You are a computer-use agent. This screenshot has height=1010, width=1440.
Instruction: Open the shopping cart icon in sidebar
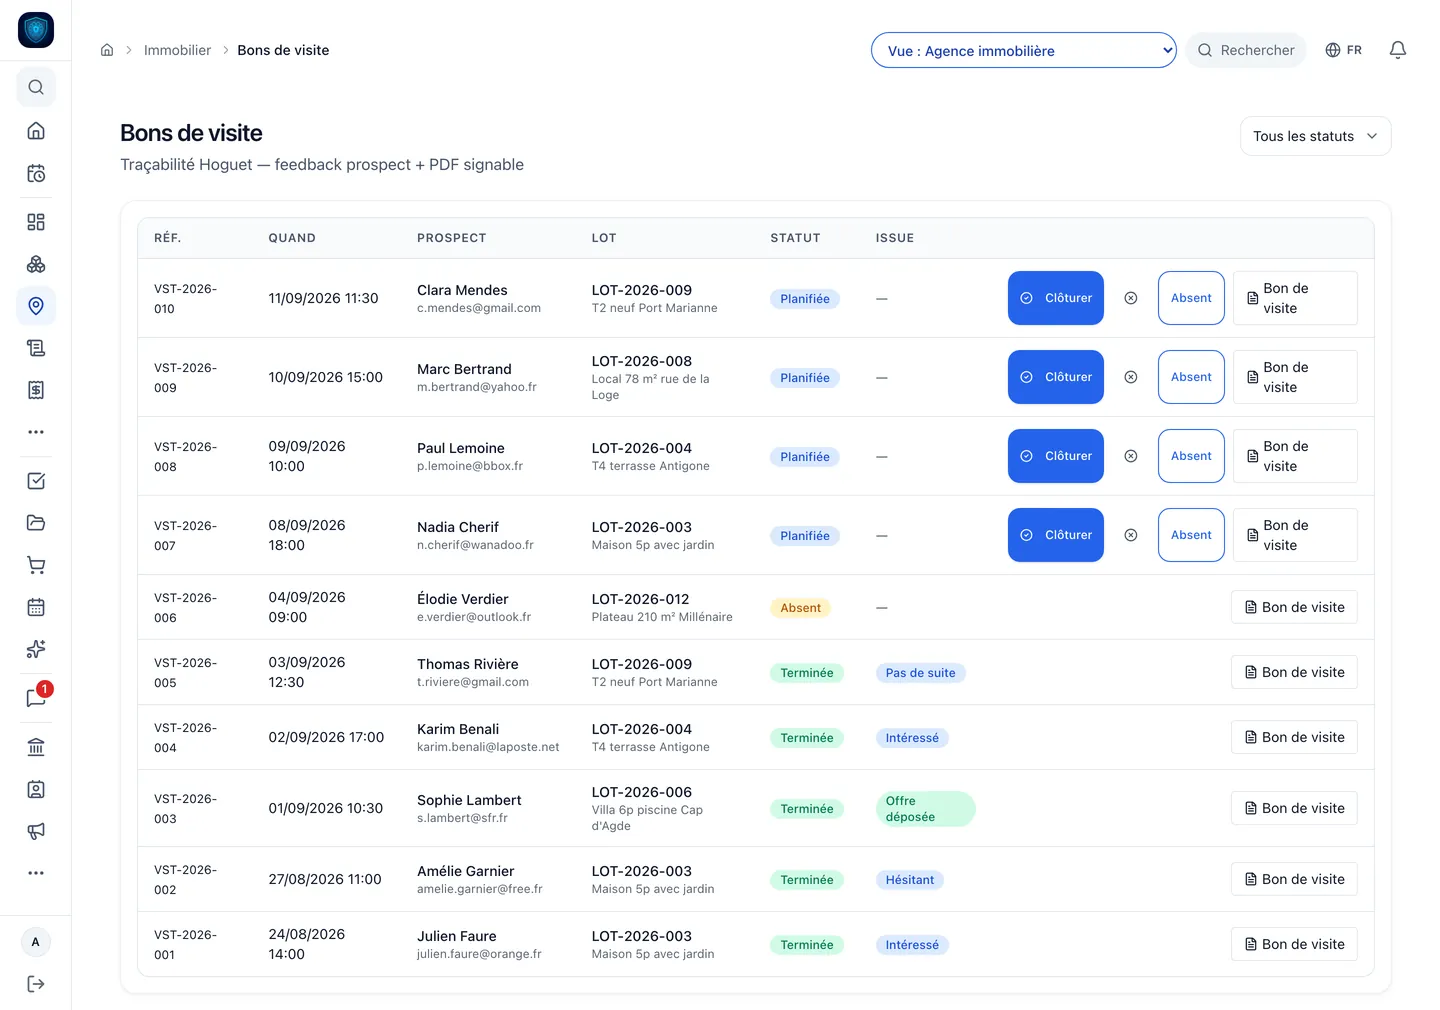pos(36,565)
